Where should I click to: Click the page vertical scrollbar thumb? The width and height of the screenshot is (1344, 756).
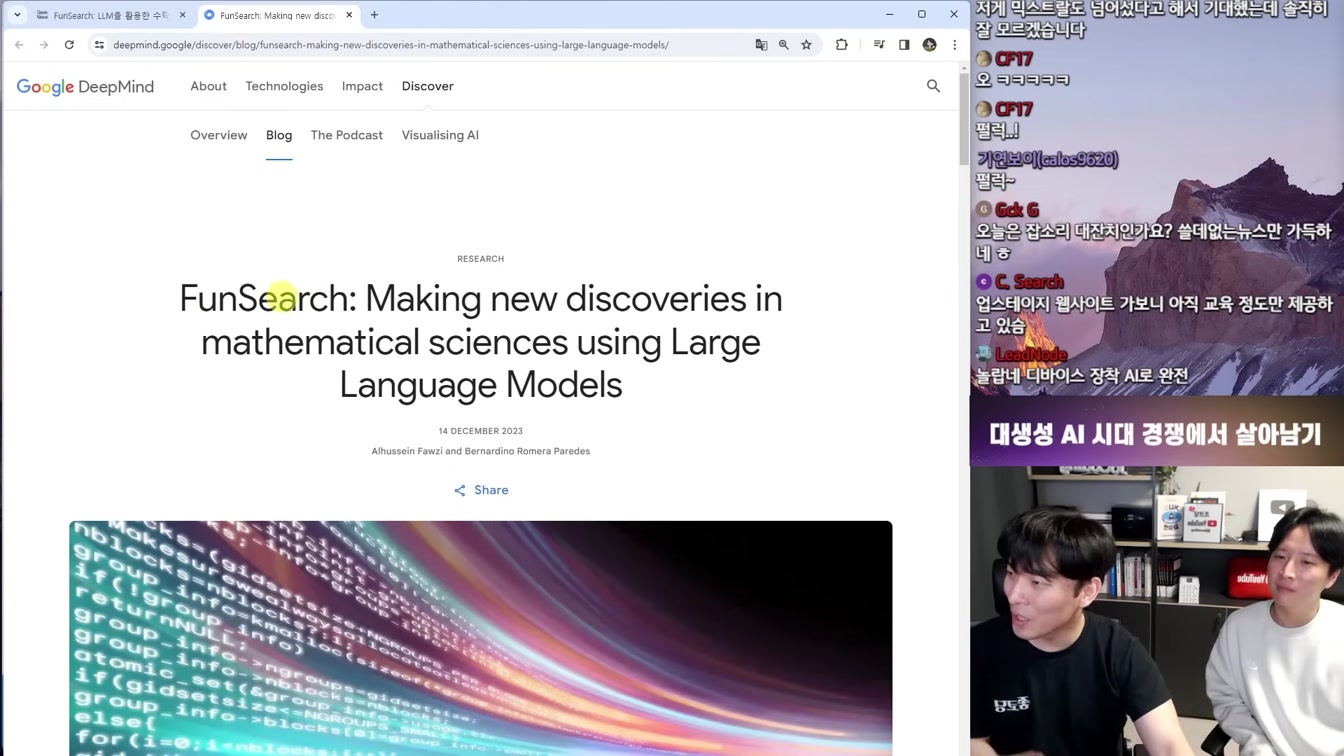964,120
